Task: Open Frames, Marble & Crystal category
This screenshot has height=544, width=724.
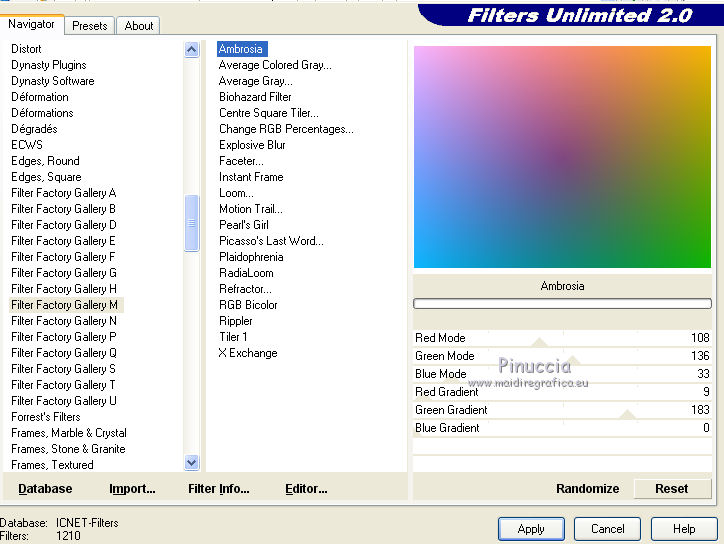Action: pos(69,433)
